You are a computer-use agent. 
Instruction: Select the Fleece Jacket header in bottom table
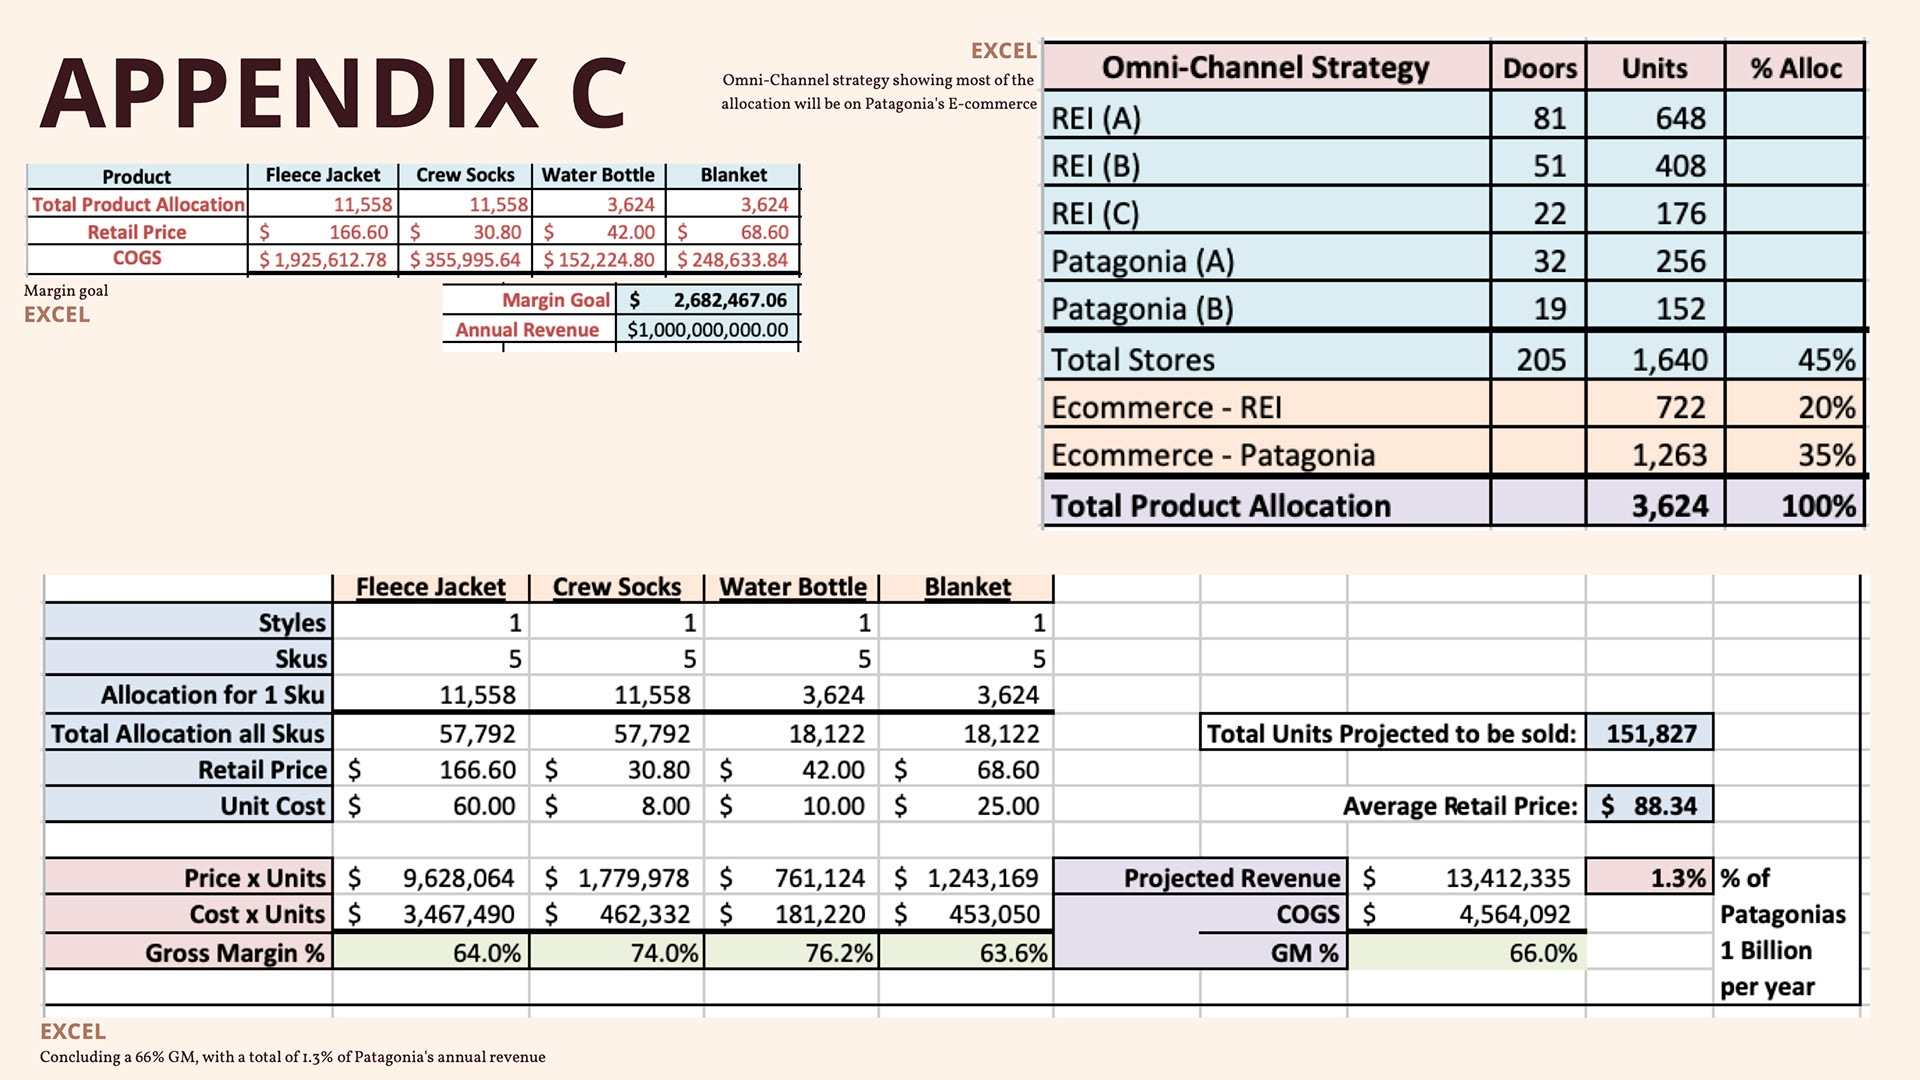(431, 587)
